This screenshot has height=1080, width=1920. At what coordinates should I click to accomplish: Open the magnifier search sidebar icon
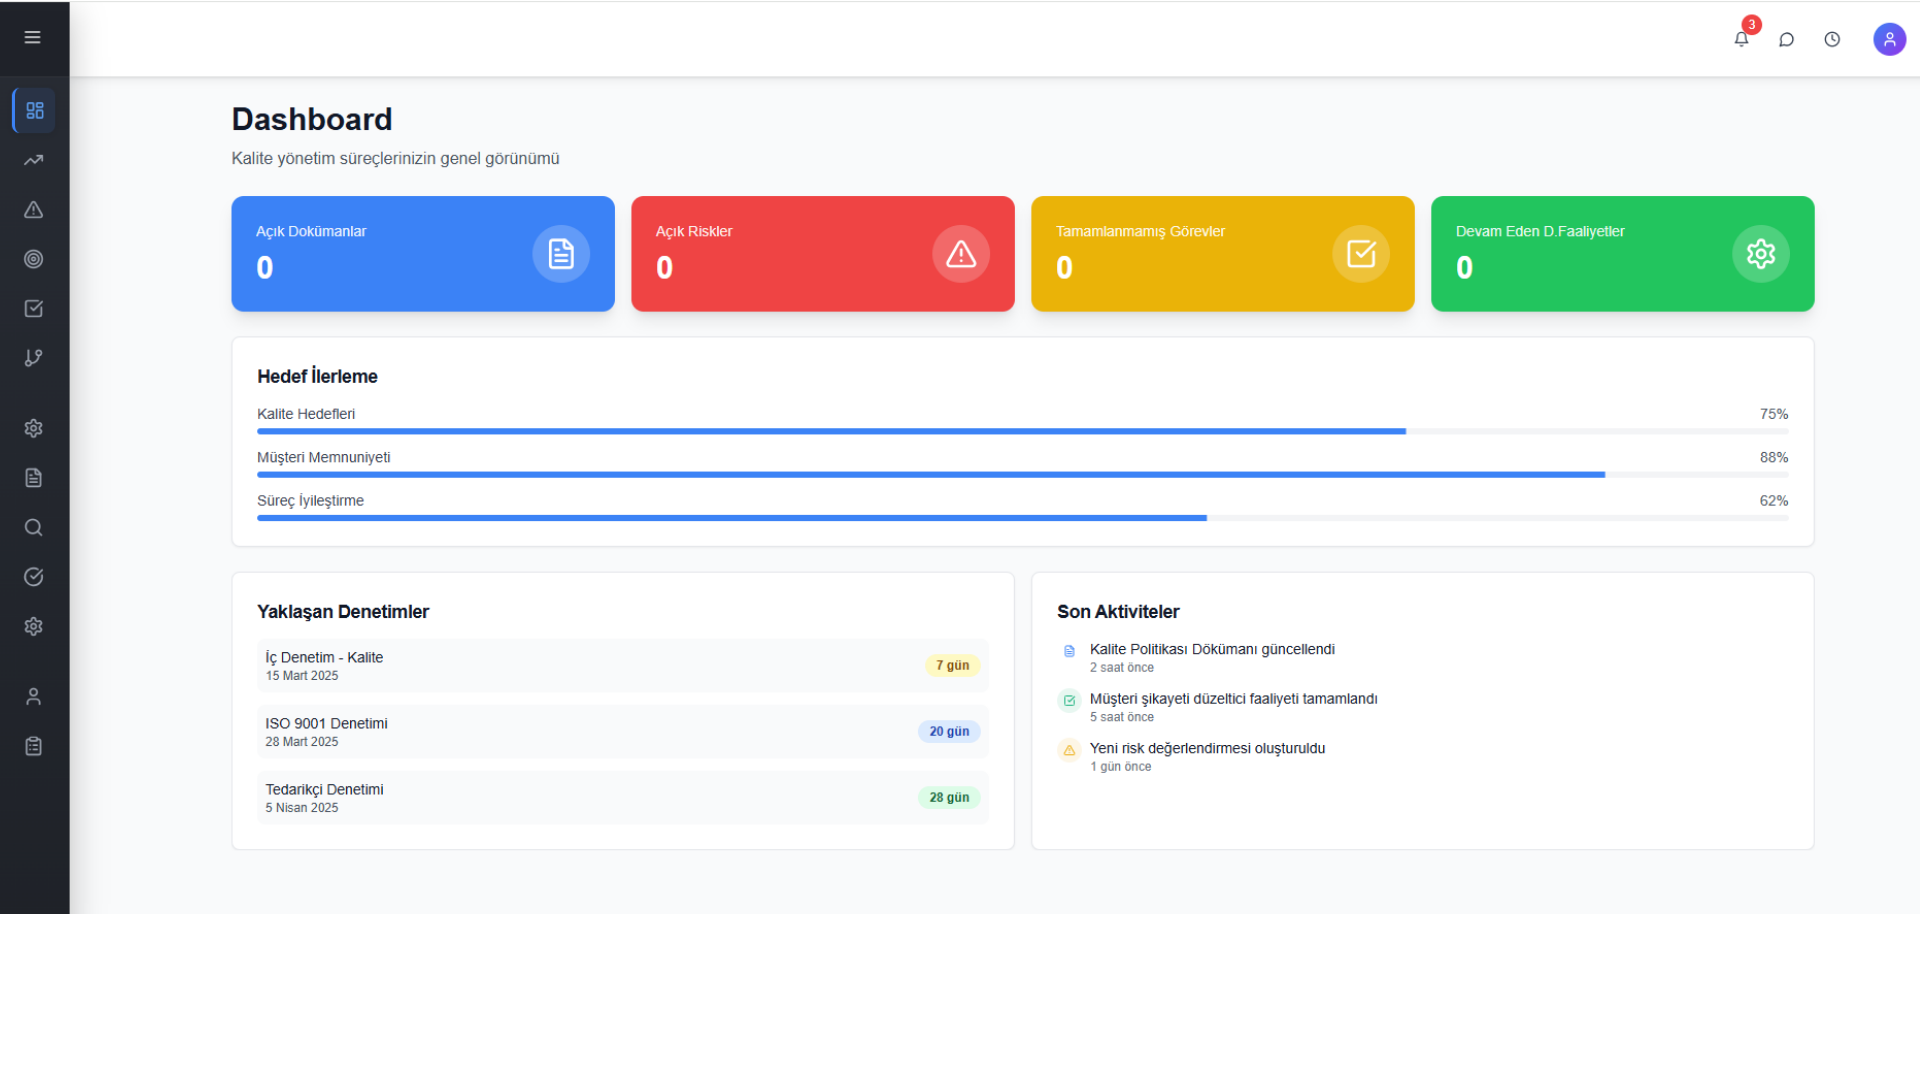[x=34, y=527]
